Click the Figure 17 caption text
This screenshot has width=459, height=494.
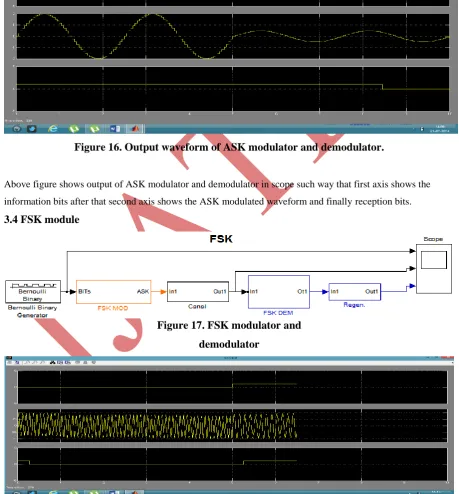point(229,334)
